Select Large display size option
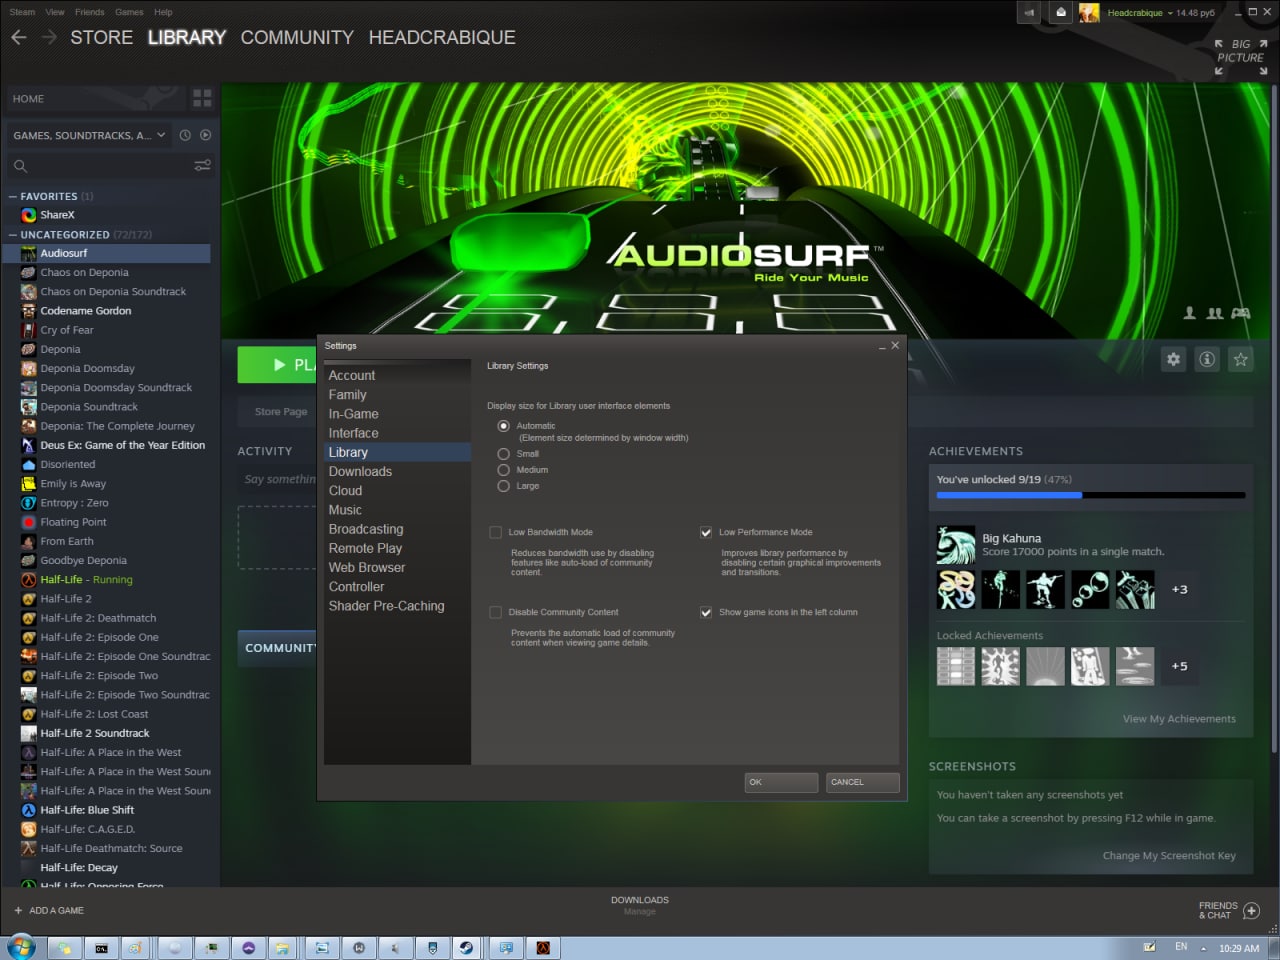The image size is (1280, 960). (504, 486)
